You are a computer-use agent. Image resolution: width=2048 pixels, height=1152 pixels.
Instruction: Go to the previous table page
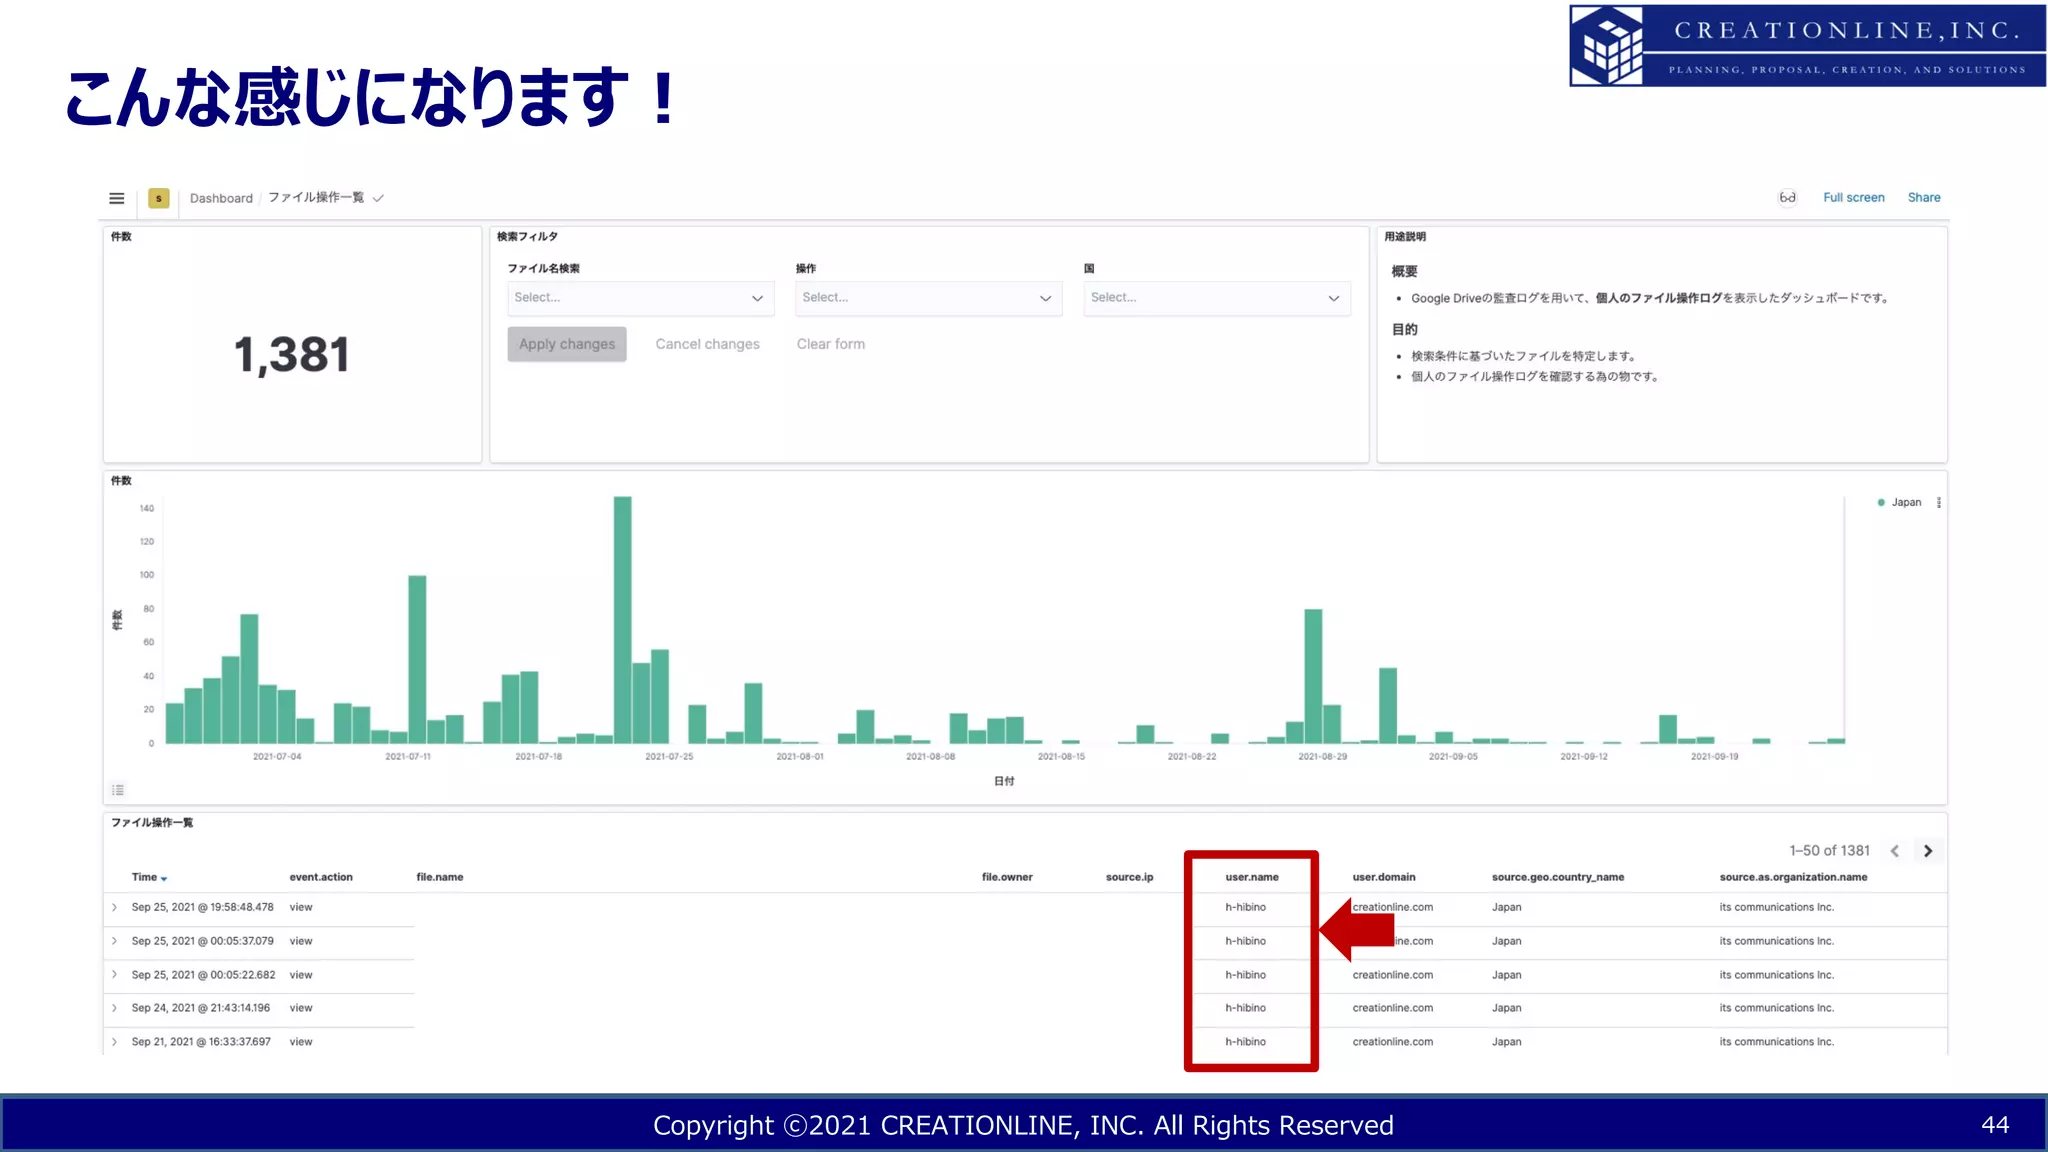coord(1894,851)
